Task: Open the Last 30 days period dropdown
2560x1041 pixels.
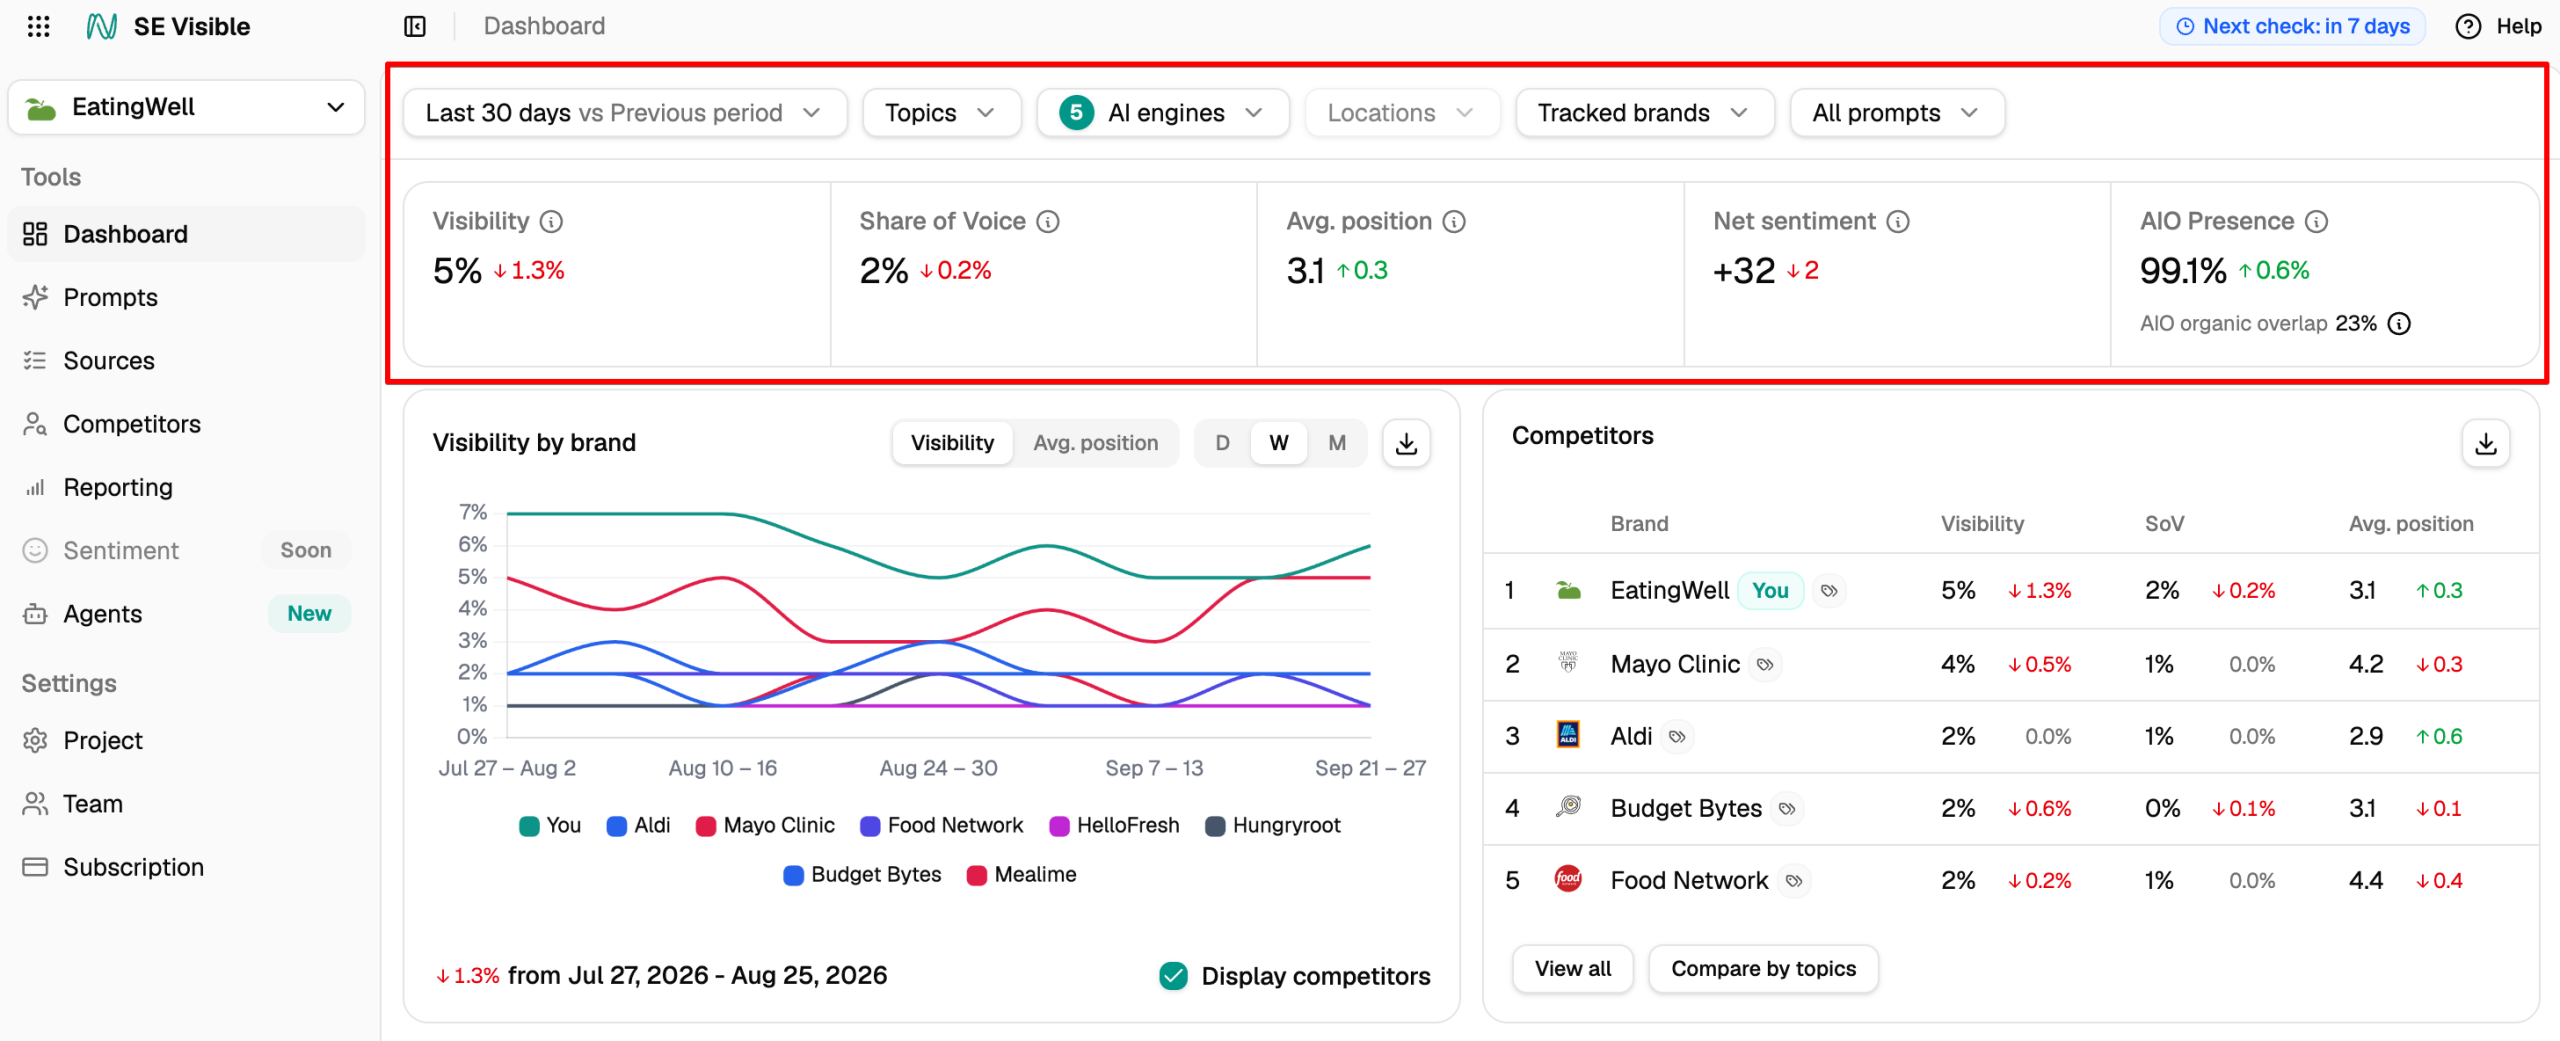Action: point(624,113)
